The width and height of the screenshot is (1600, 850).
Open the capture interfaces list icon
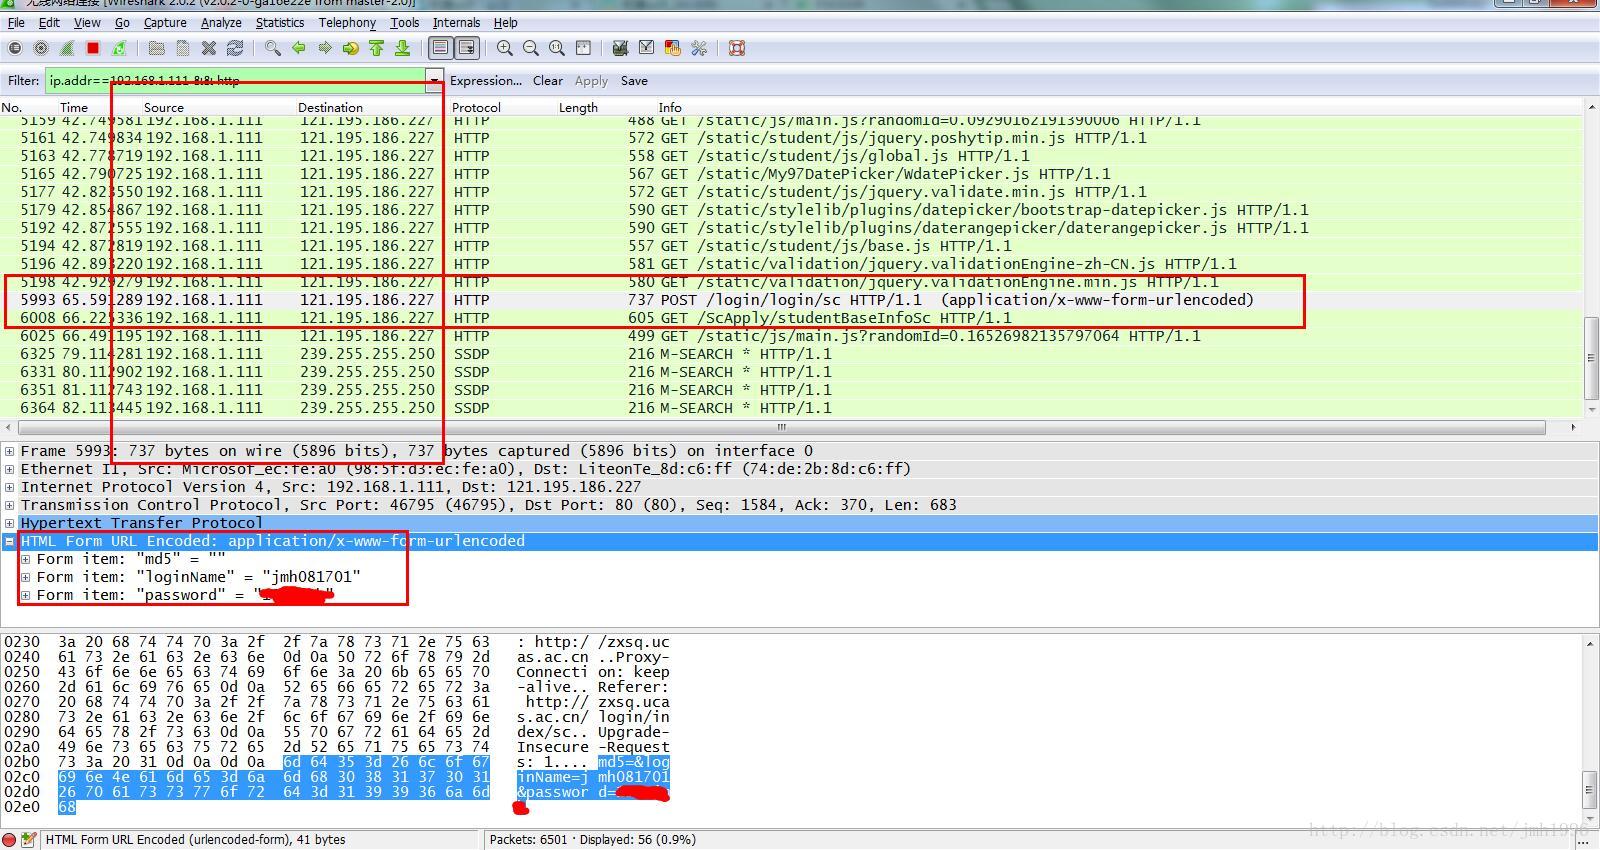pyautogui.click(x=14, y=48)
